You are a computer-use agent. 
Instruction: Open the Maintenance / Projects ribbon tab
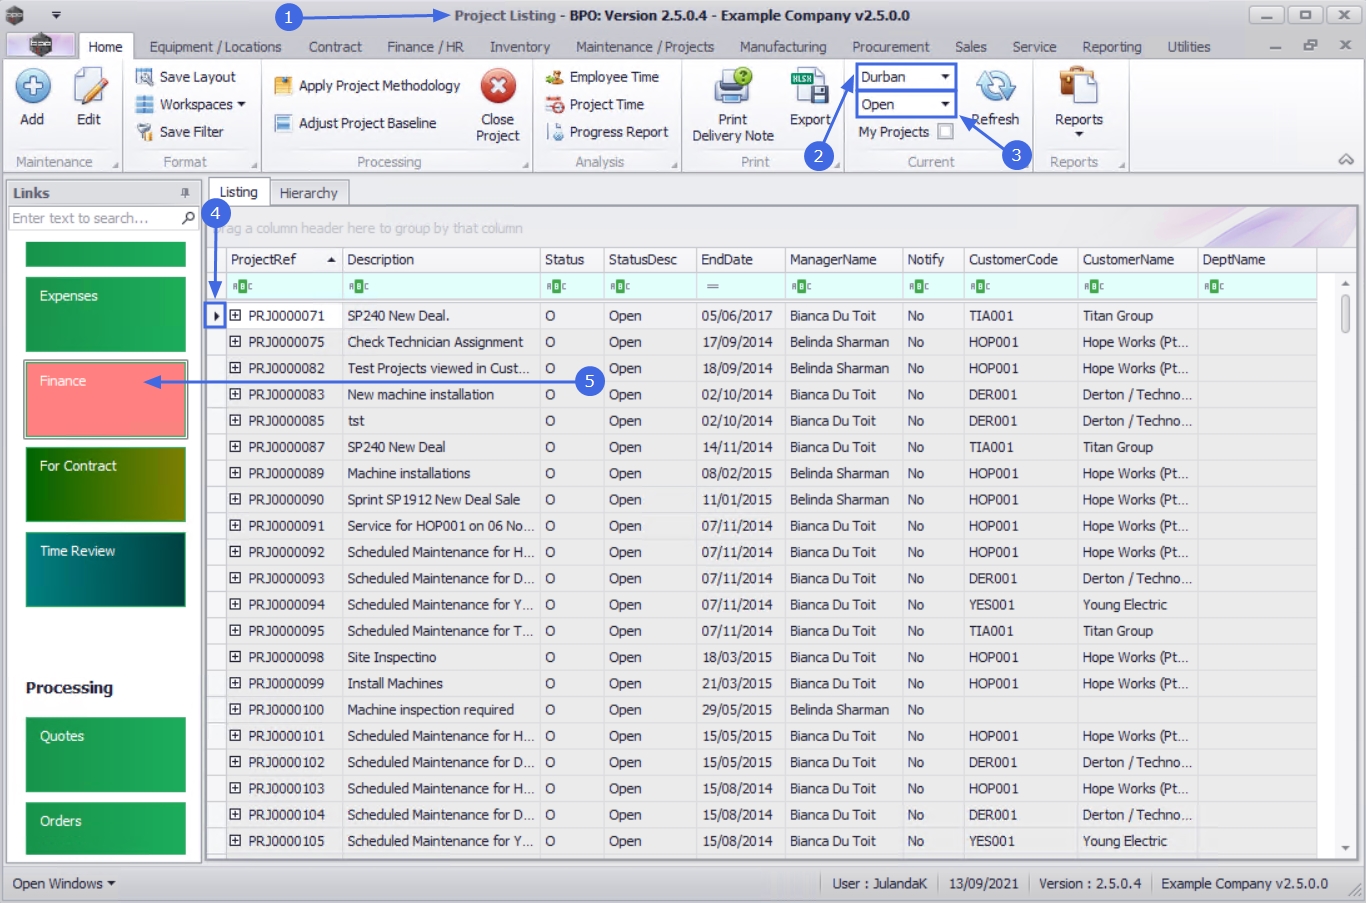(x=644, y=47)
